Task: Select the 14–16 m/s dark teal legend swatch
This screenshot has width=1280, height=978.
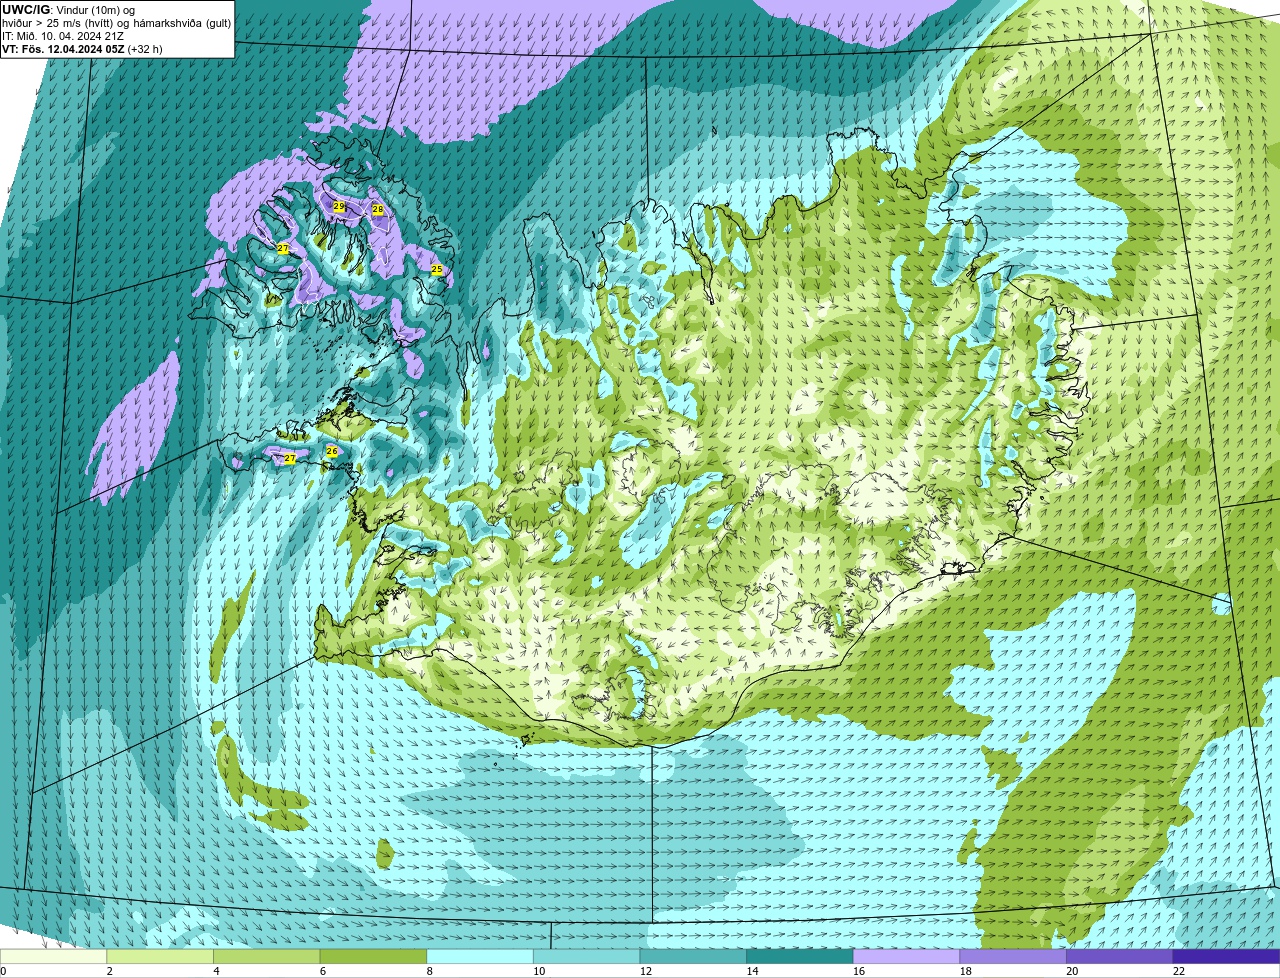Action: 799,956
